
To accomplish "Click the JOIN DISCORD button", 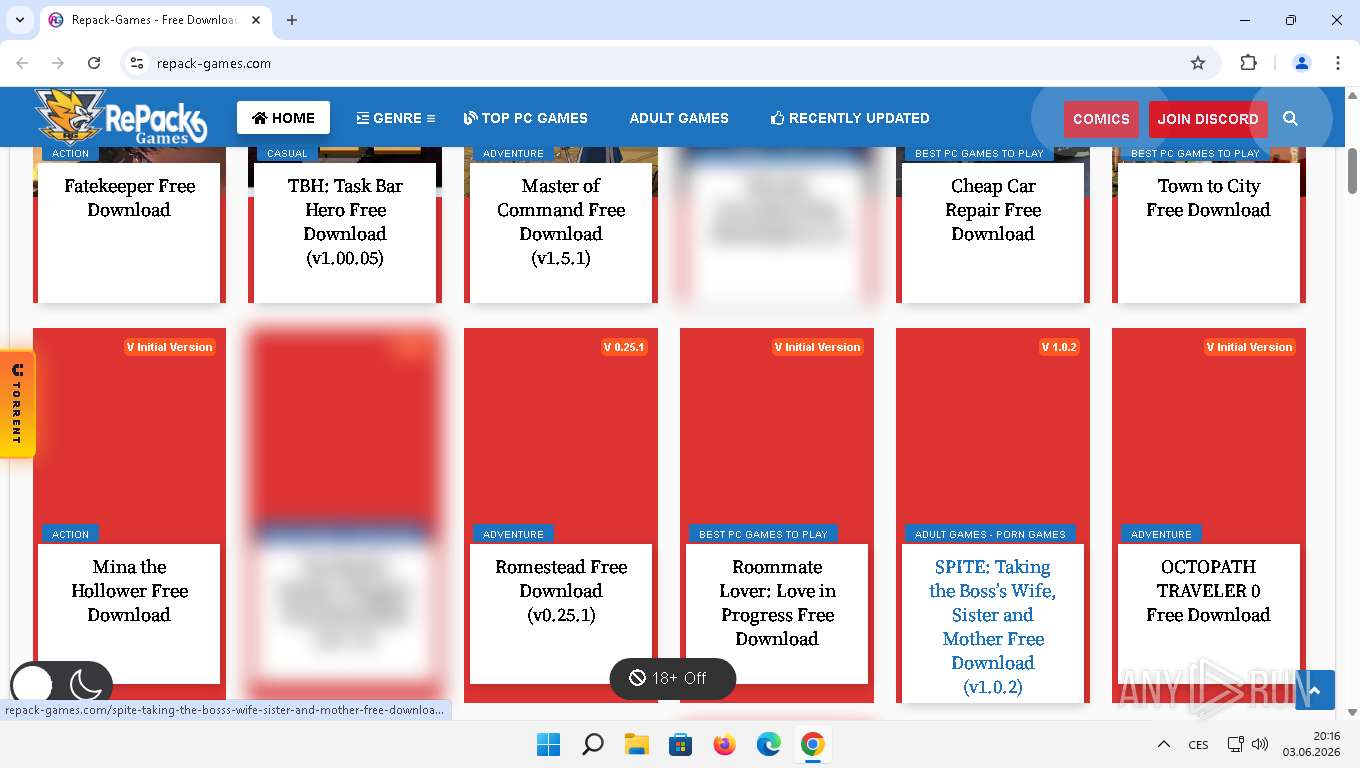I will pyautogui.click(x=1208, y=119).
